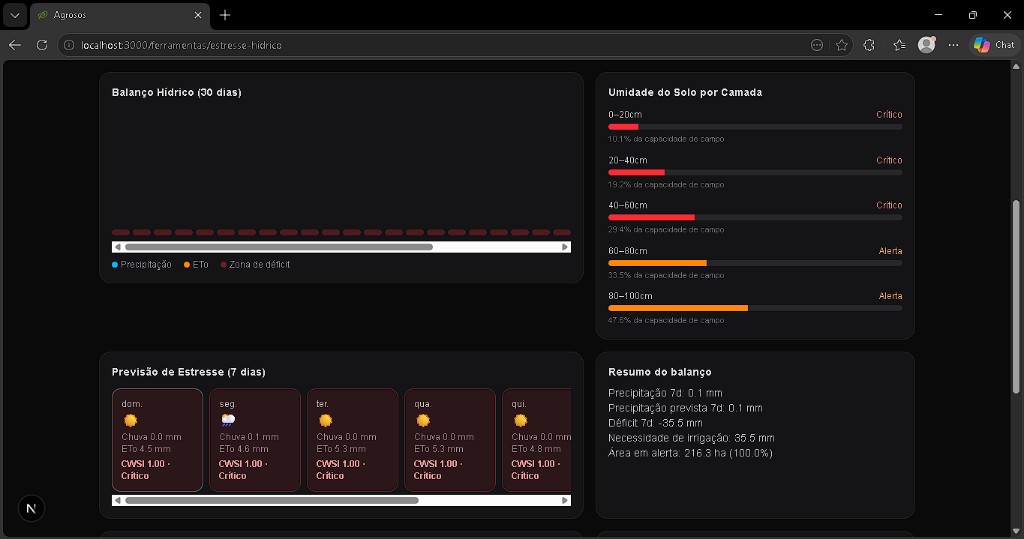Click the forecast cards horizontal scrollbar thumb
1024x539 pixels.
click(x=272, y=500)
